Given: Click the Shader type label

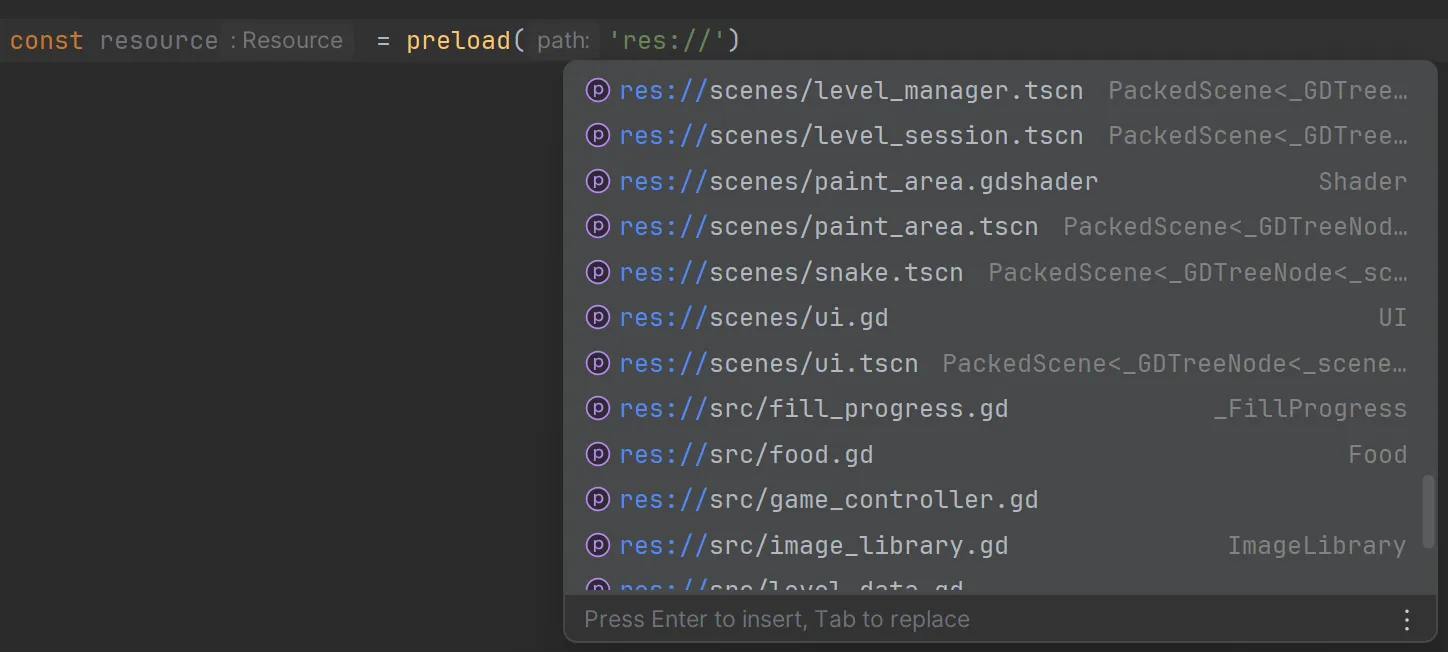Looking at the screenshot, I should click(x=1362, y=182).
